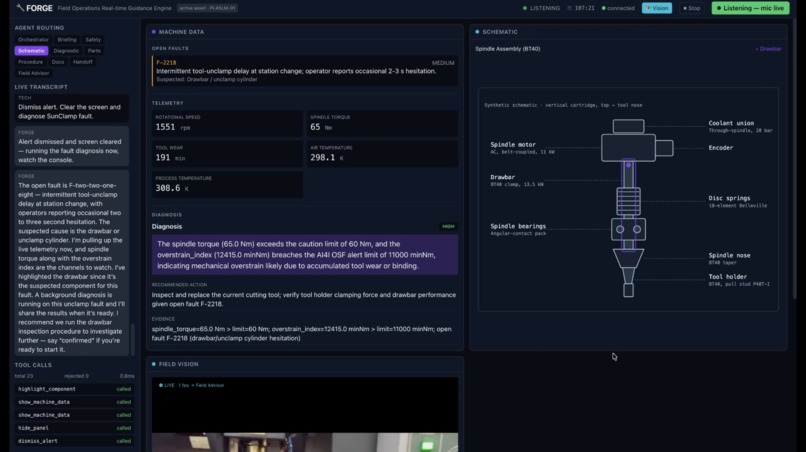Click the Coolant union label in schematic

point(731,123)
